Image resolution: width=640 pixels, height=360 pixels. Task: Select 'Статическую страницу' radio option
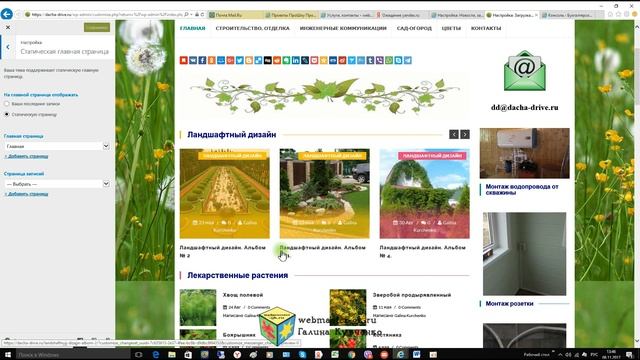[7, 114]
